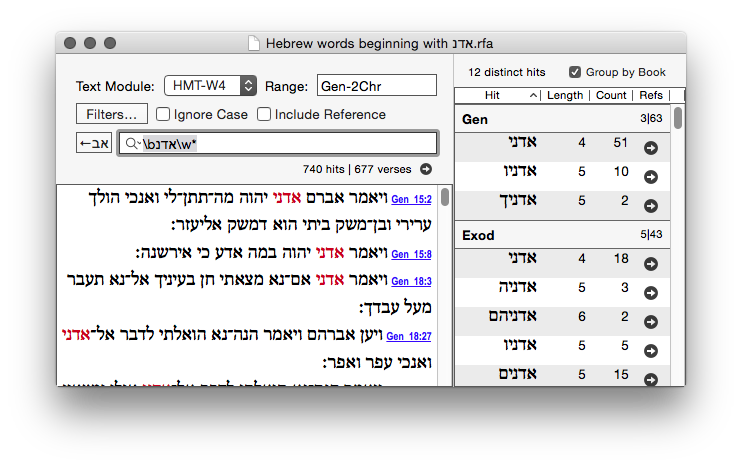Image resolution: width=742 pixels, height=467 pixels.
Task: Open the Gen 15:2 verse link
Action: point(411,199)
